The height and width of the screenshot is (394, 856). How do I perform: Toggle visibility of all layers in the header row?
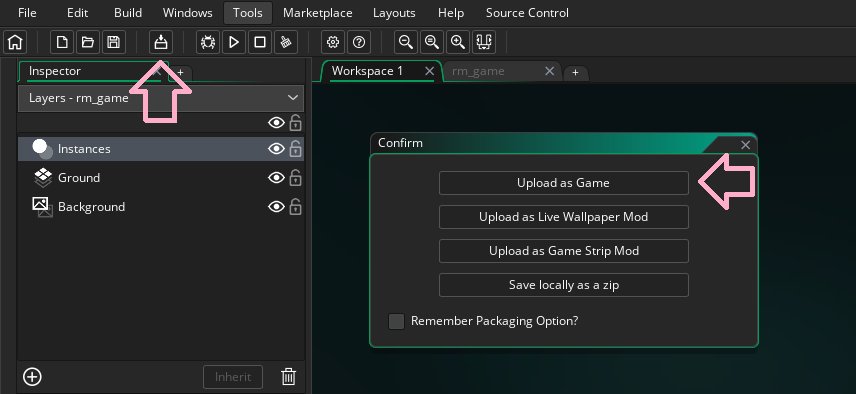[x=276, y=123]
